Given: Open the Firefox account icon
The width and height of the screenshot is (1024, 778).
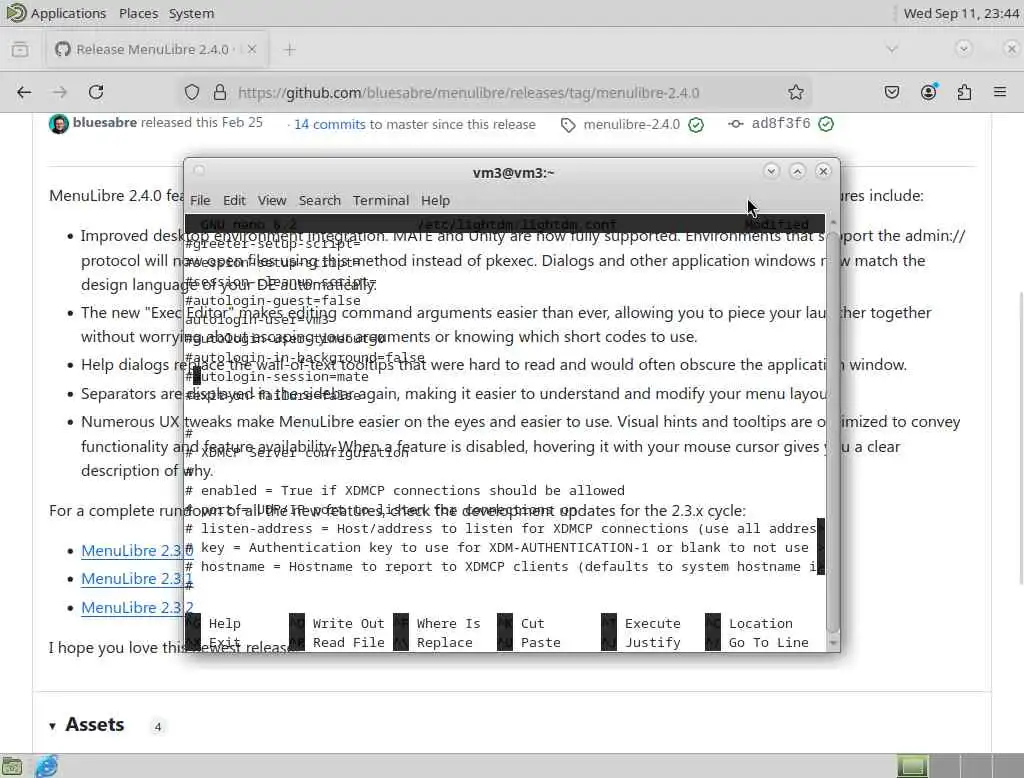Looking at the screenshot, I should [x=928, y=92].
